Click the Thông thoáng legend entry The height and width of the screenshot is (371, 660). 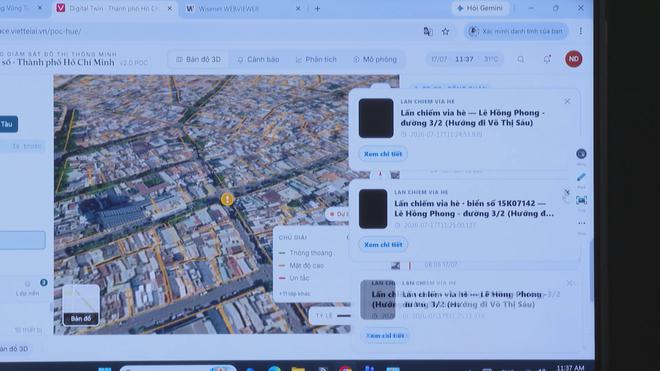point(306,253)
